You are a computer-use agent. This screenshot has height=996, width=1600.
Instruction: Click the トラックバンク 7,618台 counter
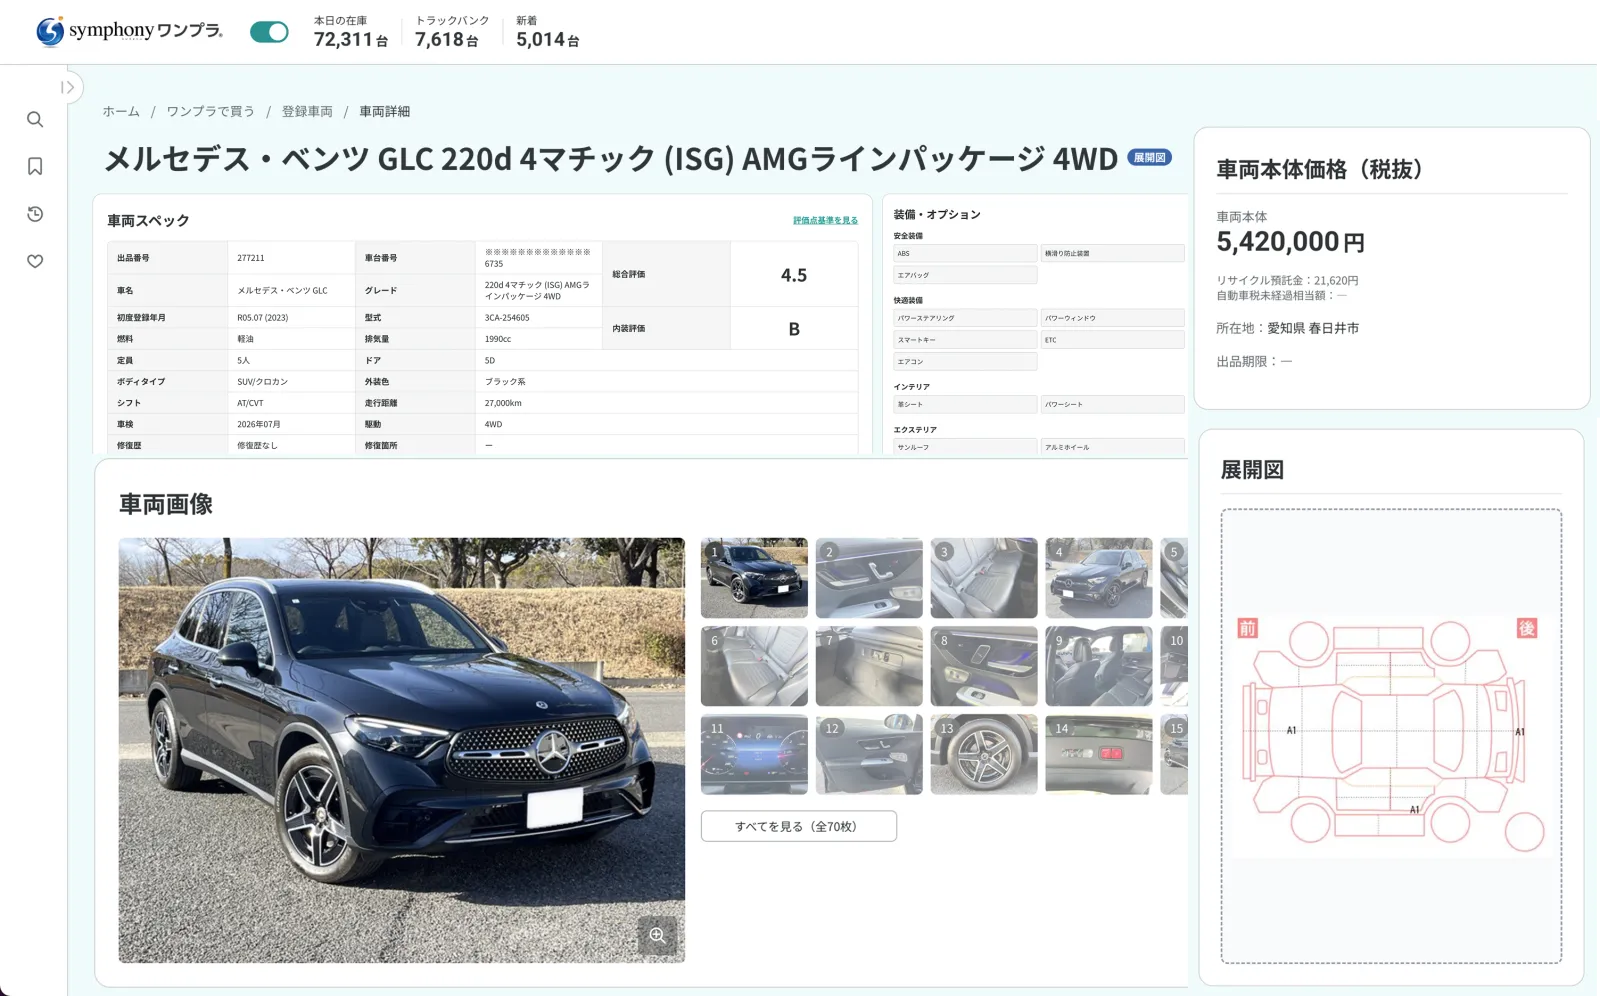click(x=451, y=32)
